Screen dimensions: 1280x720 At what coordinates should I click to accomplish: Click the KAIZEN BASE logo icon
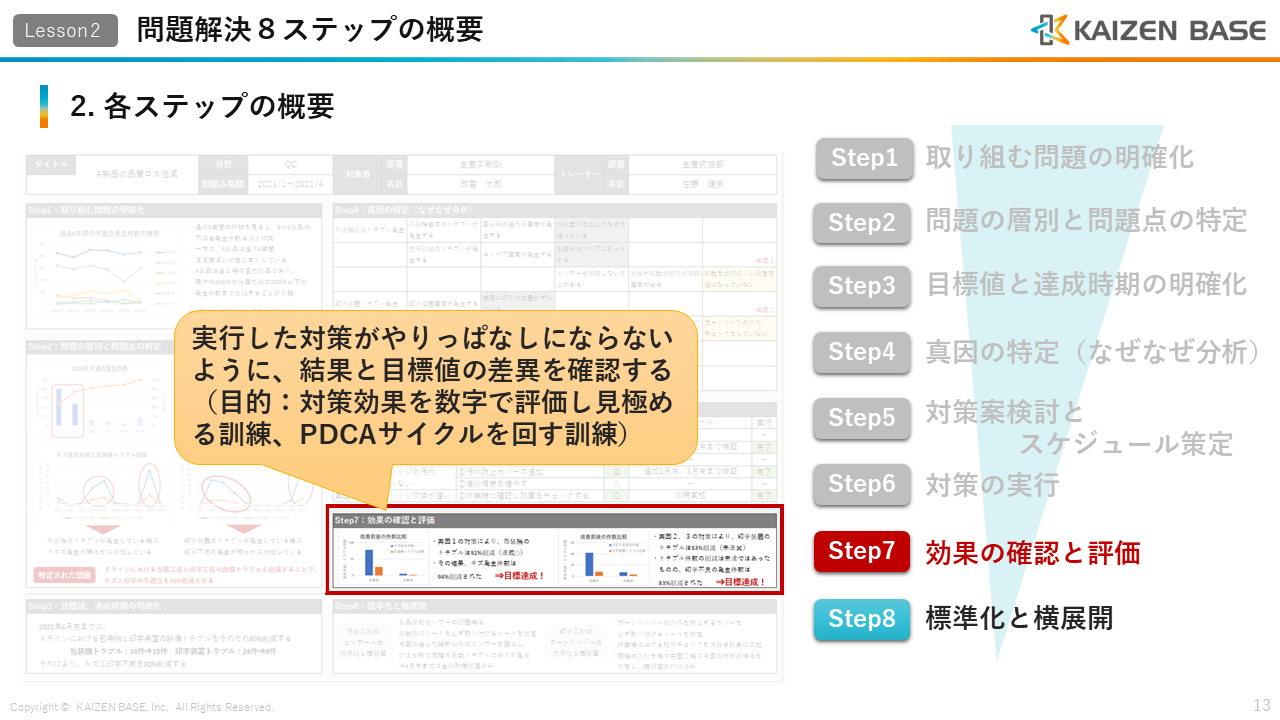click(x=1049, y=30)
